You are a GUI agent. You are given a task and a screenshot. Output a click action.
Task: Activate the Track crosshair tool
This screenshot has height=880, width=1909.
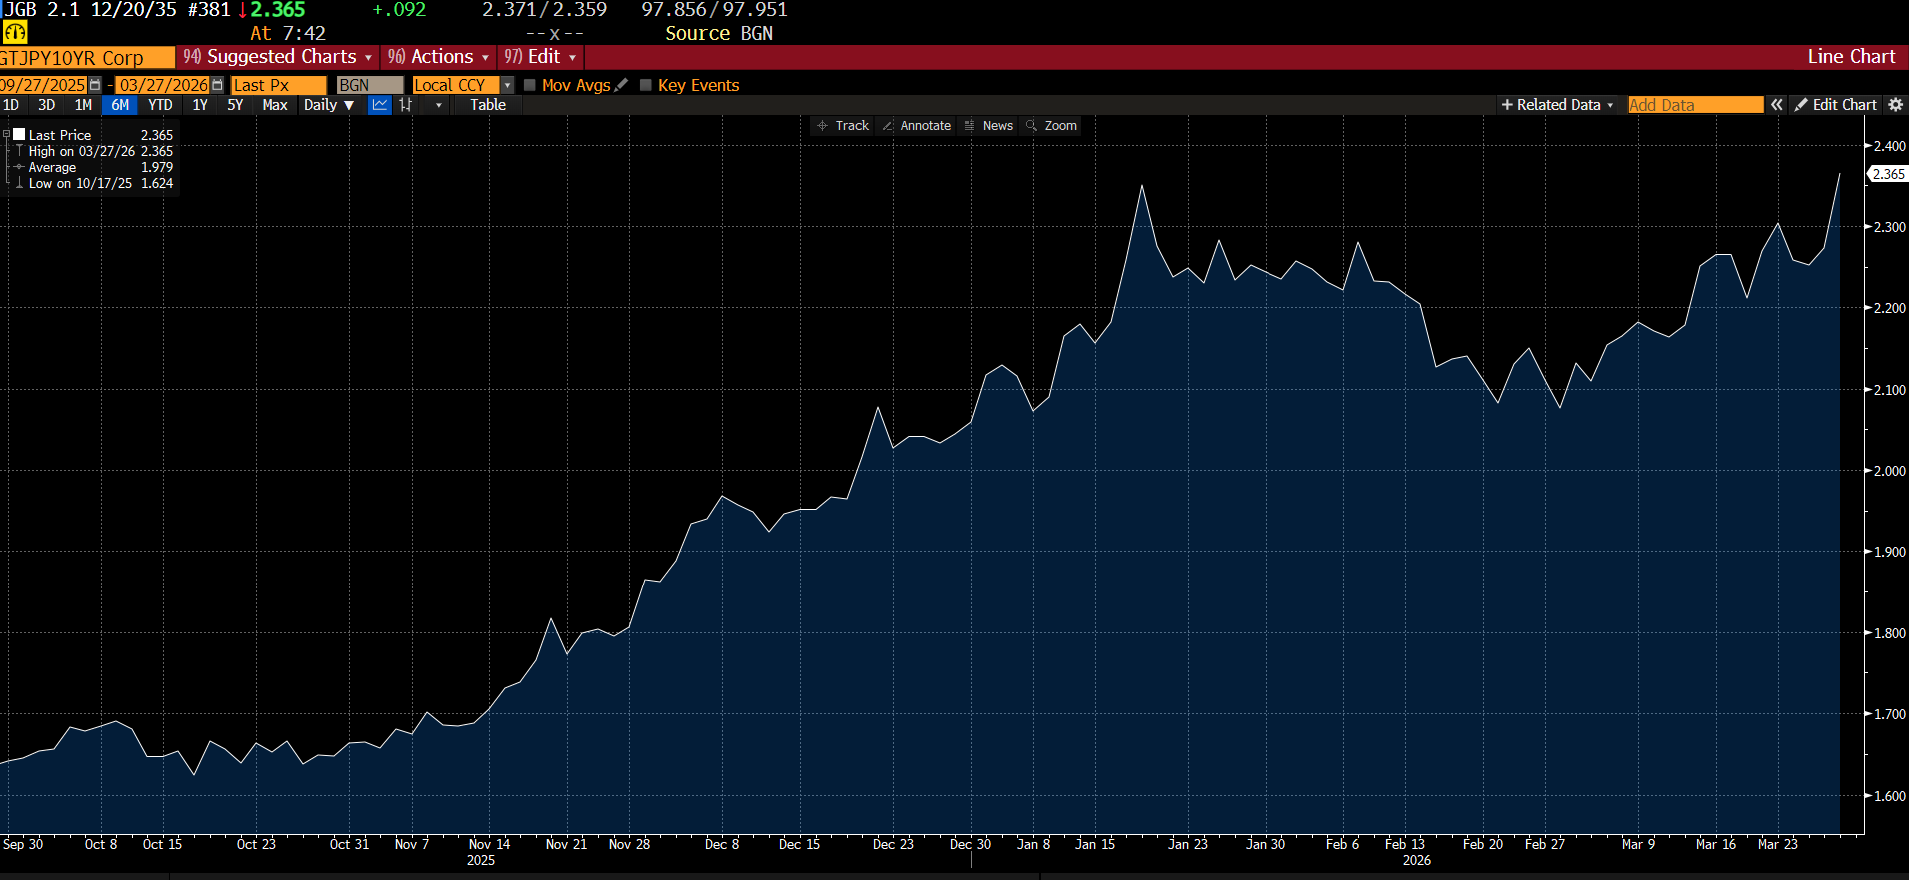843,126
